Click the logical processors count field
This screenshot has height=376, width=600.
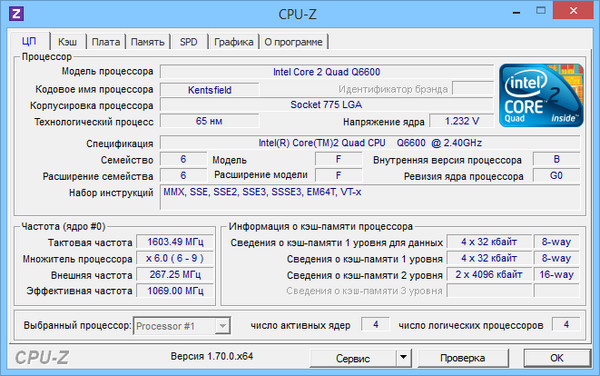(566, 325)
